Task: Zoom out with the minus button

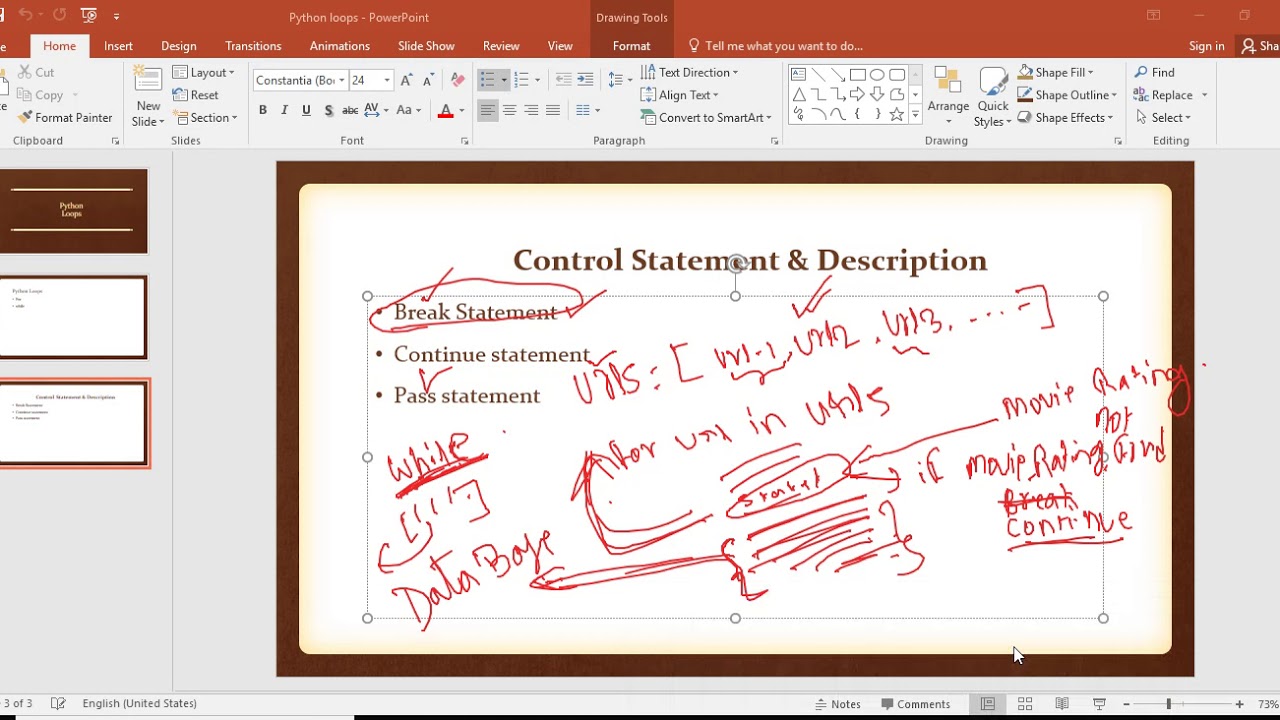Action: [1126, 704]
